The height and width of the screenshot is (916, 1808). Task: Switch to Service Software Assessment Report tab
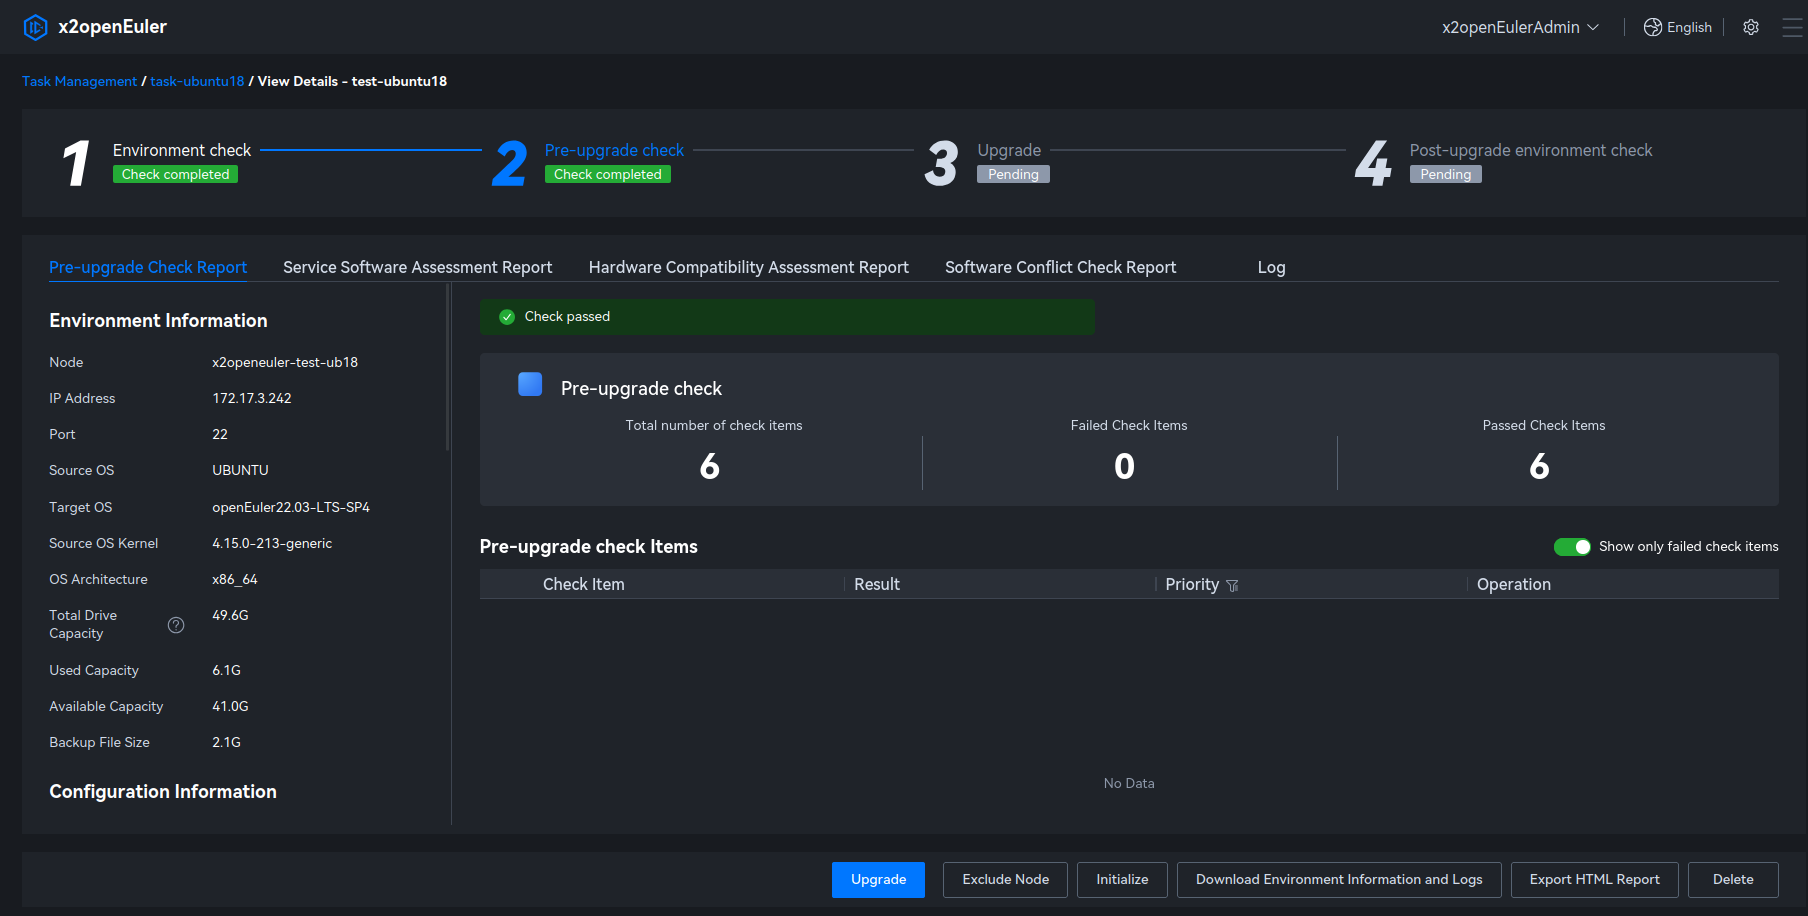(x=417, y=267)
